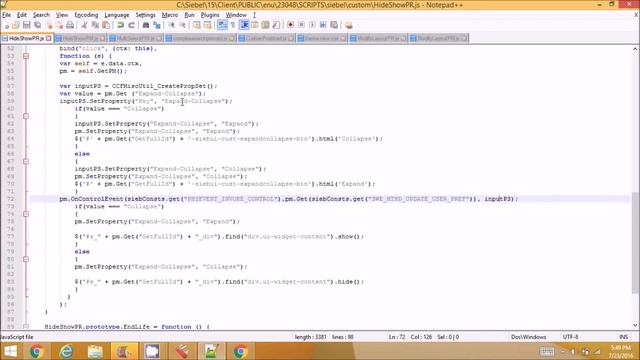Screen dimensions: 640x360
Task: Zoom out using toolbar magnifier
Action: [182, 25]
